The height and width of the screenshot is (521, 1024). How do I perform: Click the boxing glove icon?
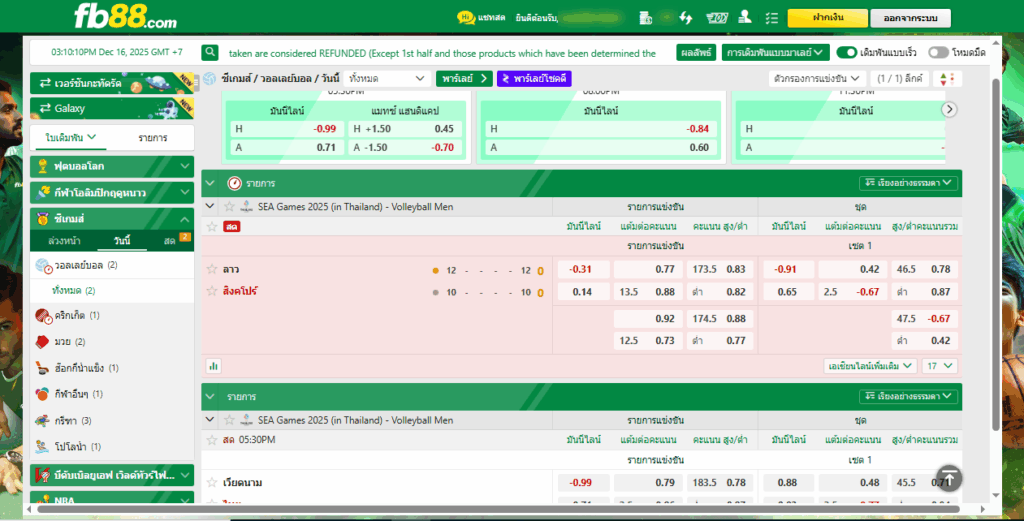coord(42,341)
